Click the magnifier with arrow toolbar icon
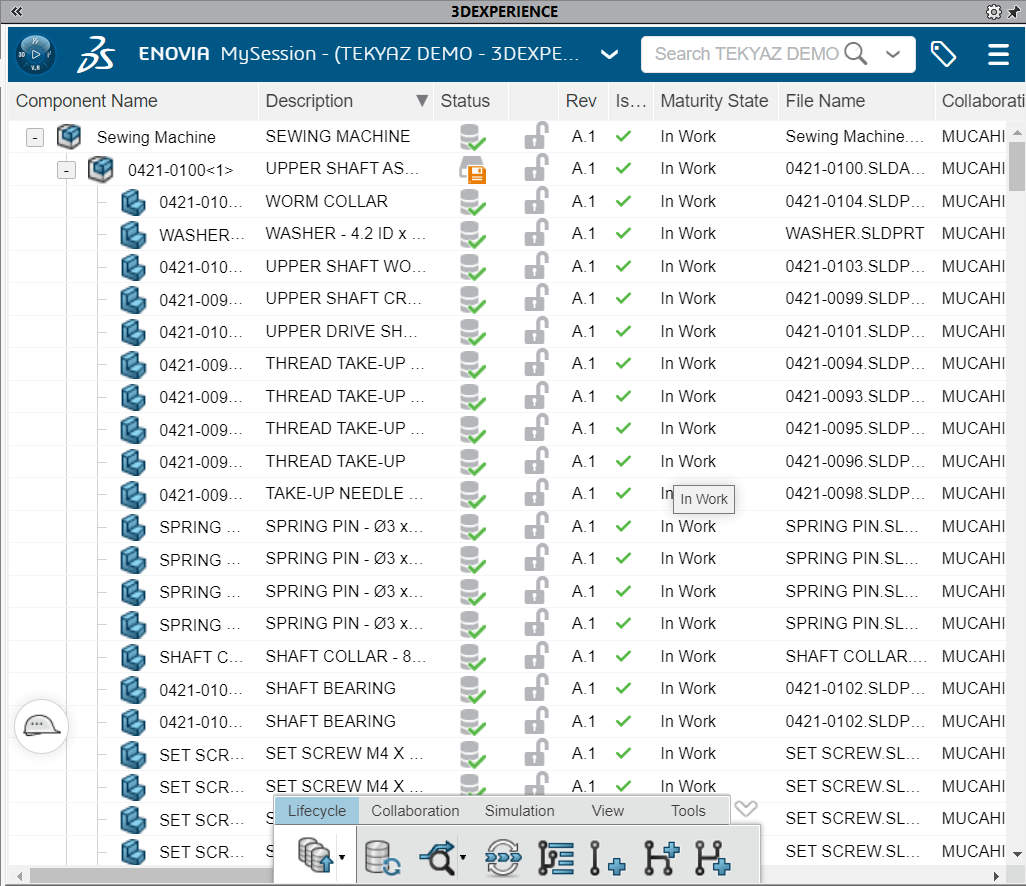1026x886 pixels. (437, 857)
